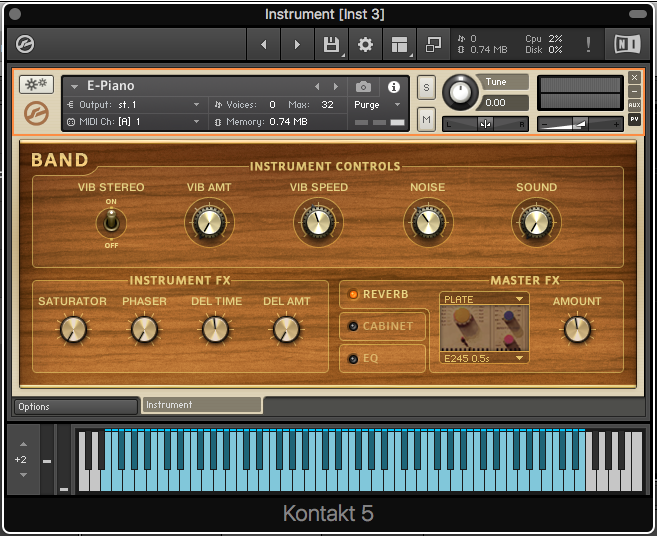Toggle the REVERB effect LED
The width and height of the screenshot is (657, 536).
(353, 294)
